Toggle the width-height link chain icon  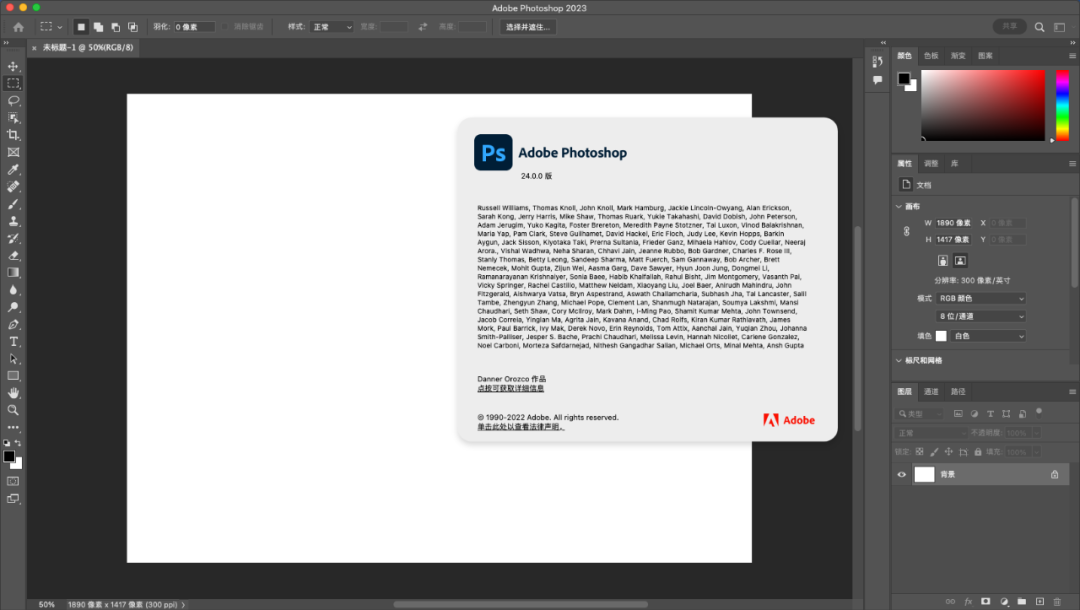906,231
